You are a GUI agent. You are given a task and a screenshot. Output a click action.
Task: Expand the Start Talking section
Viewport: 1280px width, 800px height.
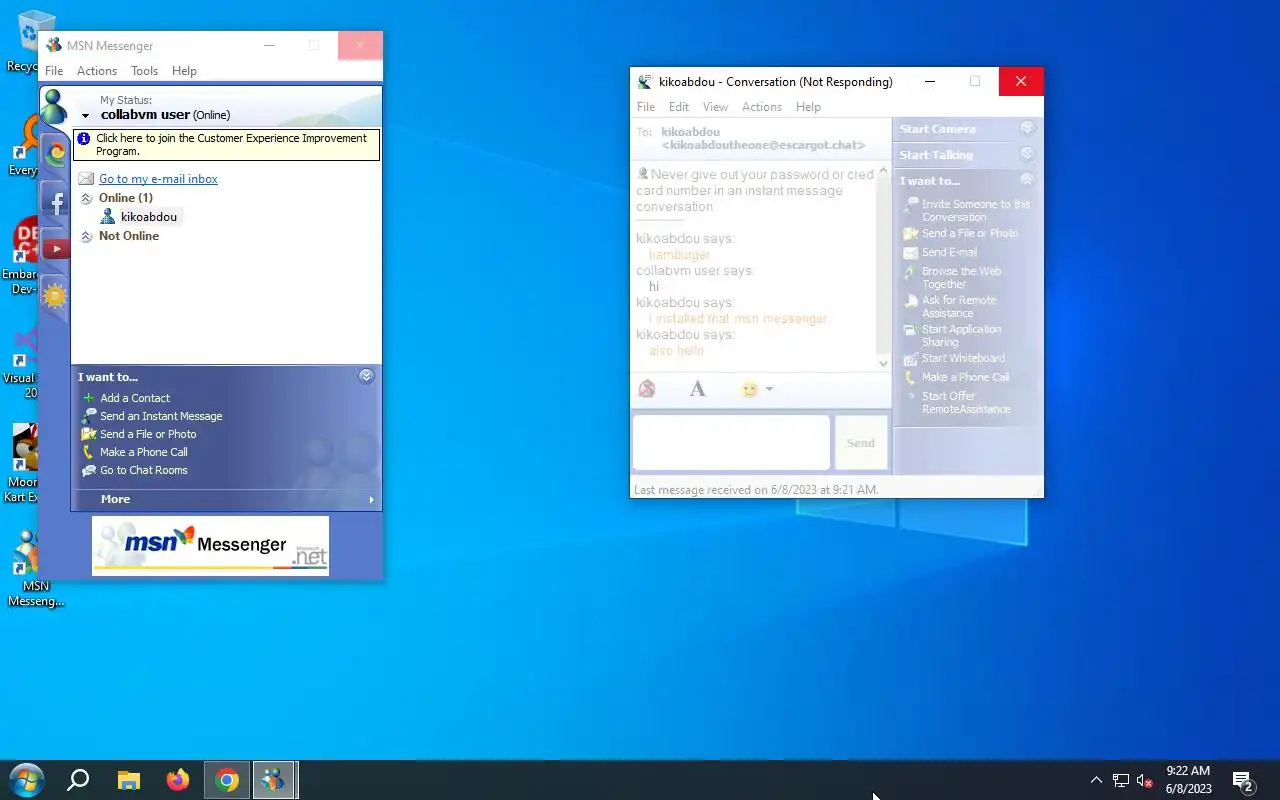pos(1027,155)
